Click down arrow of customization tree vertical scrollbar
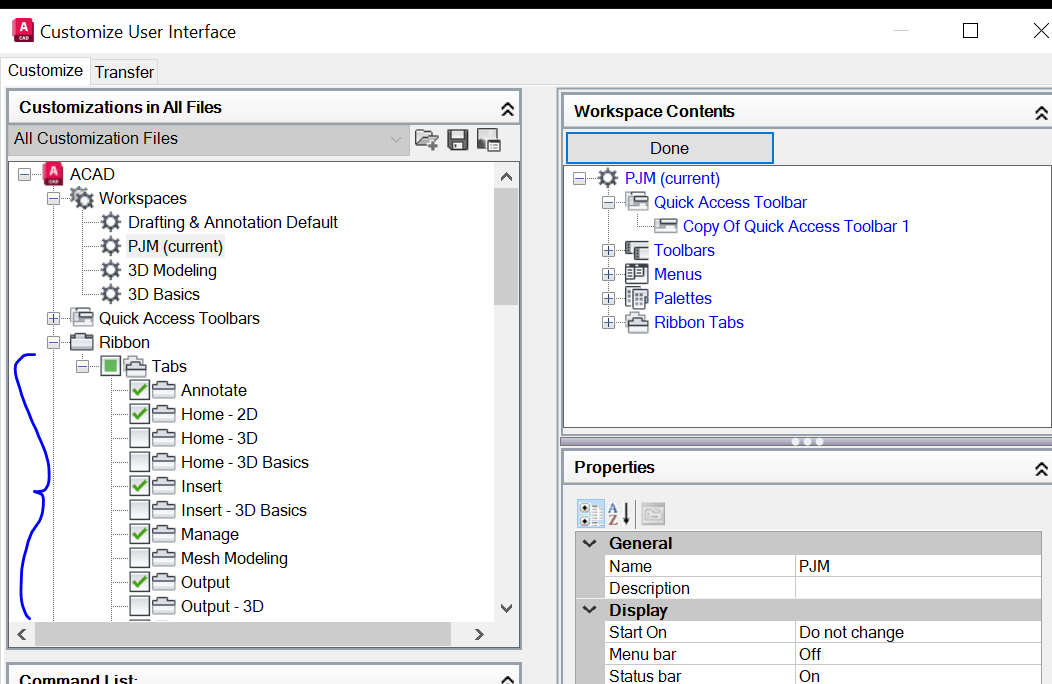 click(x=507, y=608)
